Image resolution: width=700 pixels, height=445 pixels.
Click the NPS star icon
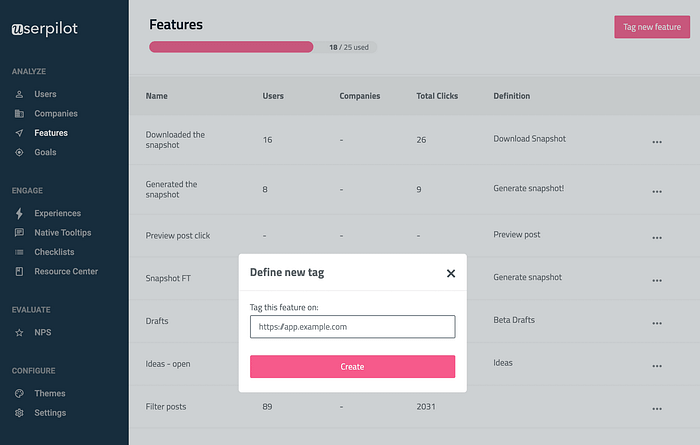click(x=20, y=331)
